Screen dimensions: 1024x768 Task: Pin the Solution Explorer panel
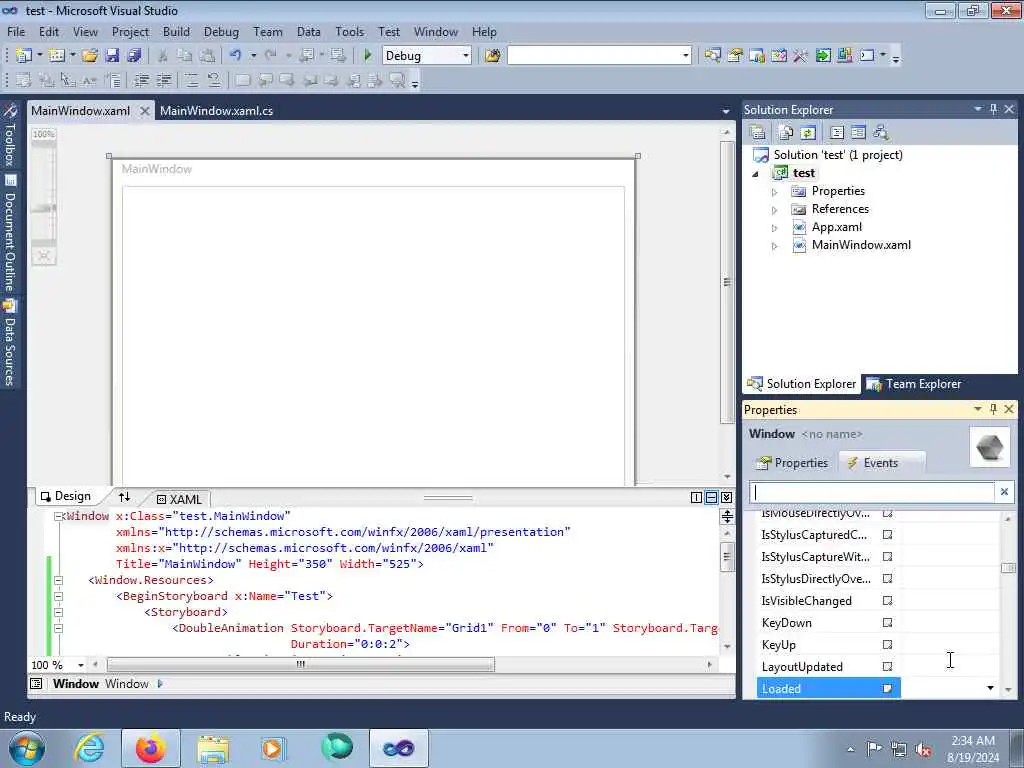993,109
